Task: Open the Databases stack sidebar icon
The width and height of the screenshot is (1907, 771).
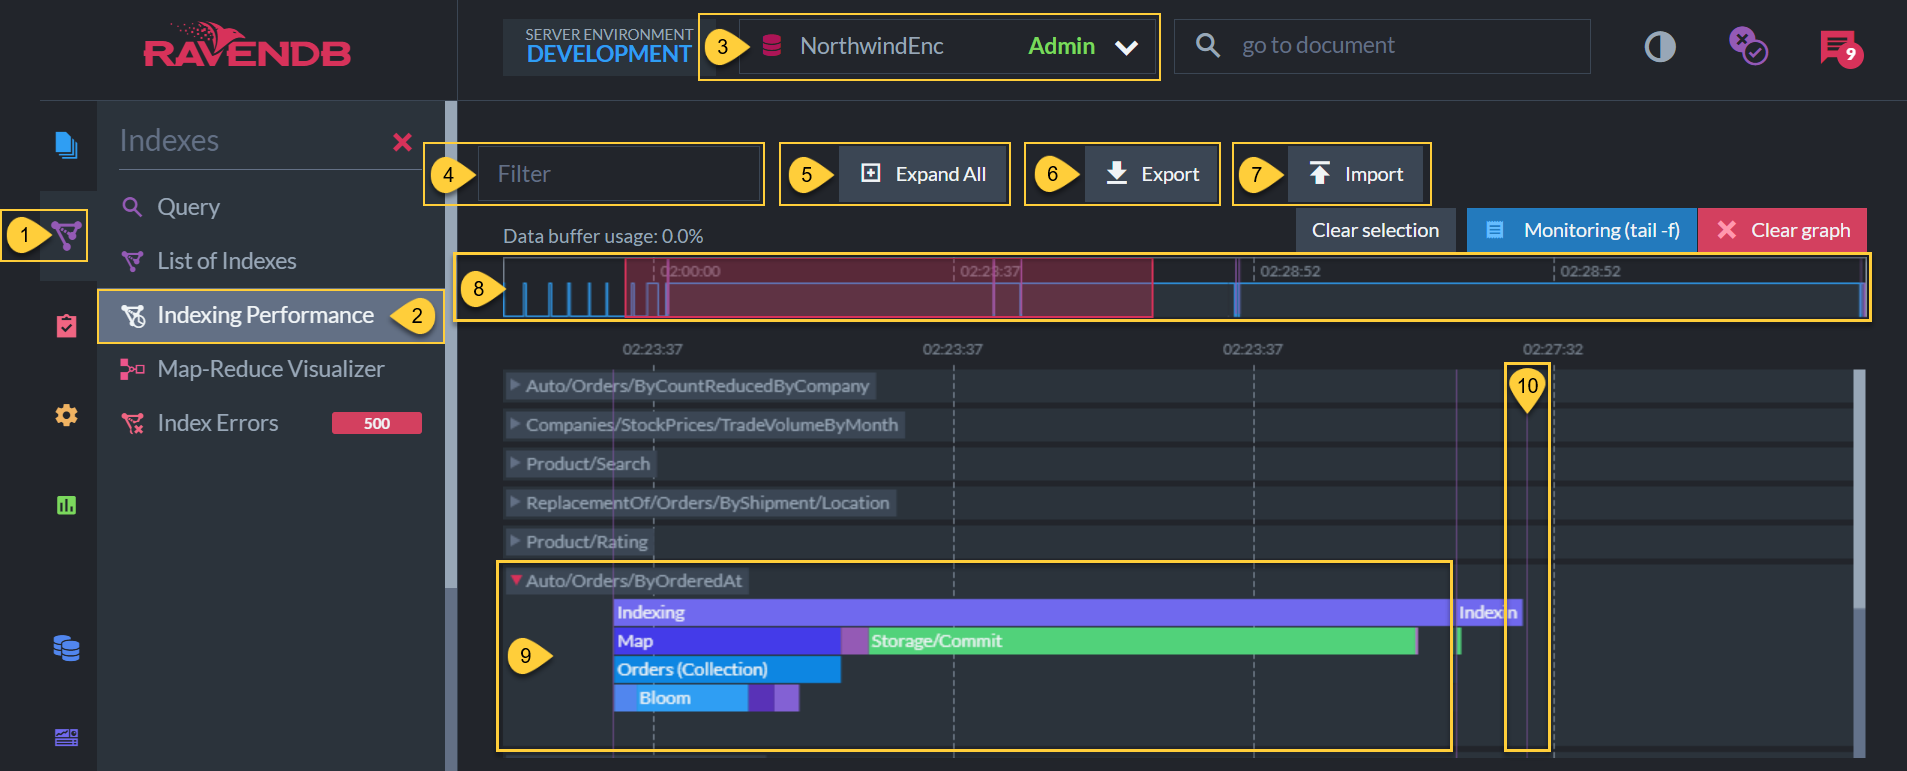Action: 66,648
